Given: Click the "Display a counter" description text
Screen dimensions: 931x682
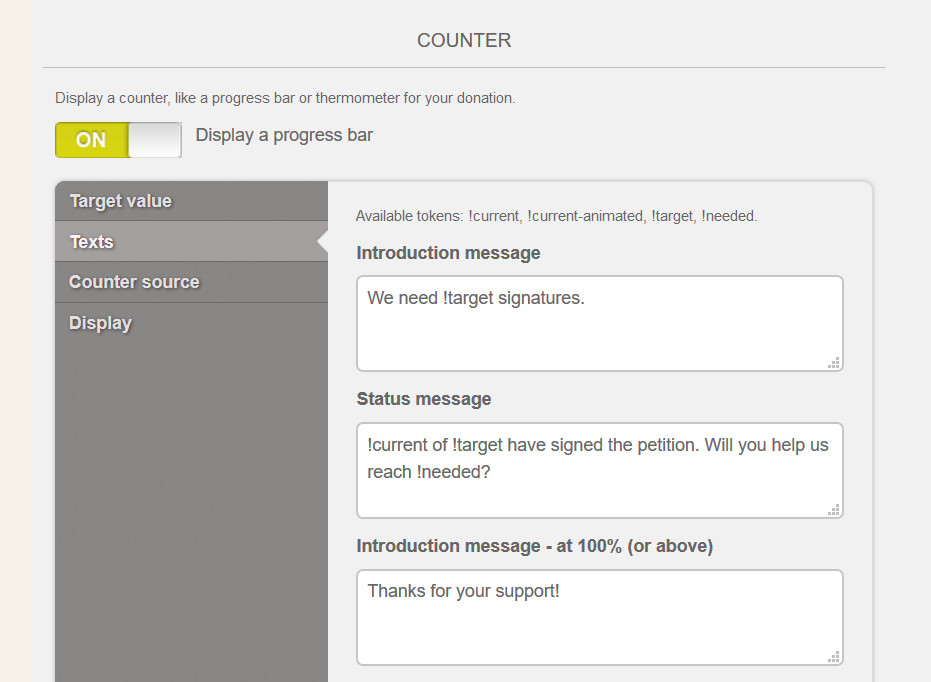Looking at the screenshot, I should [285, 98].
